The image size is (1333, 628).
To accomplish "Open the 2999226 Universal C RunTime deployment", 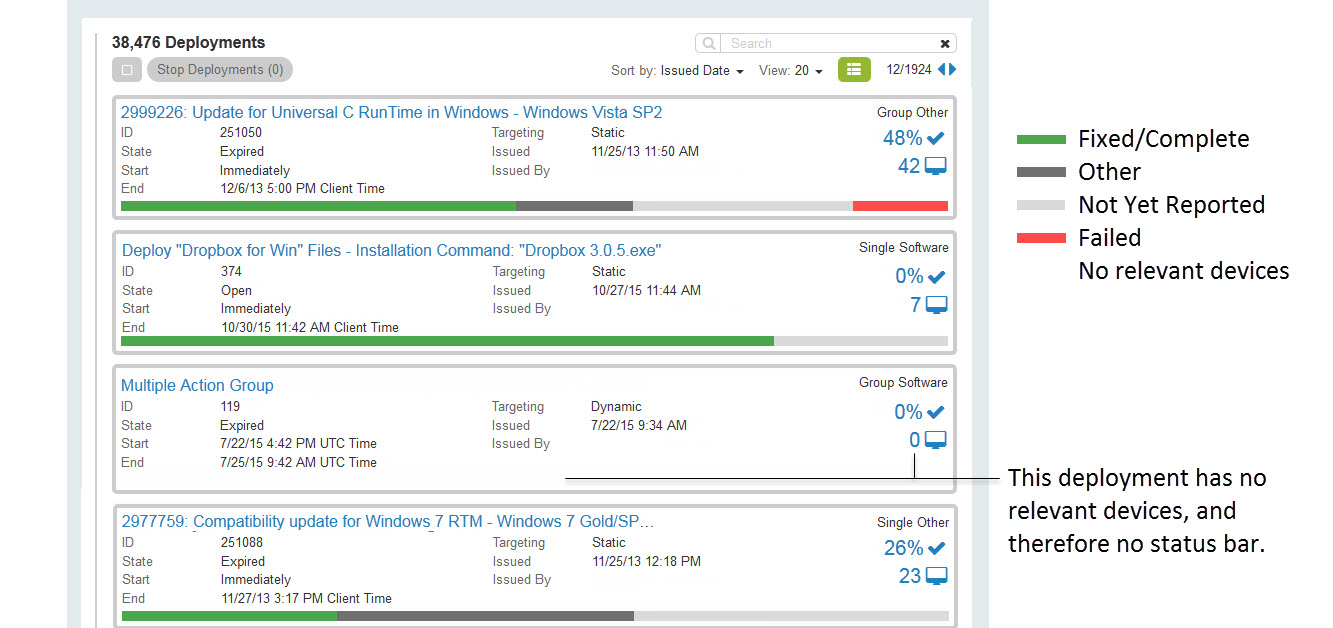I will click(x=391, y=112).
